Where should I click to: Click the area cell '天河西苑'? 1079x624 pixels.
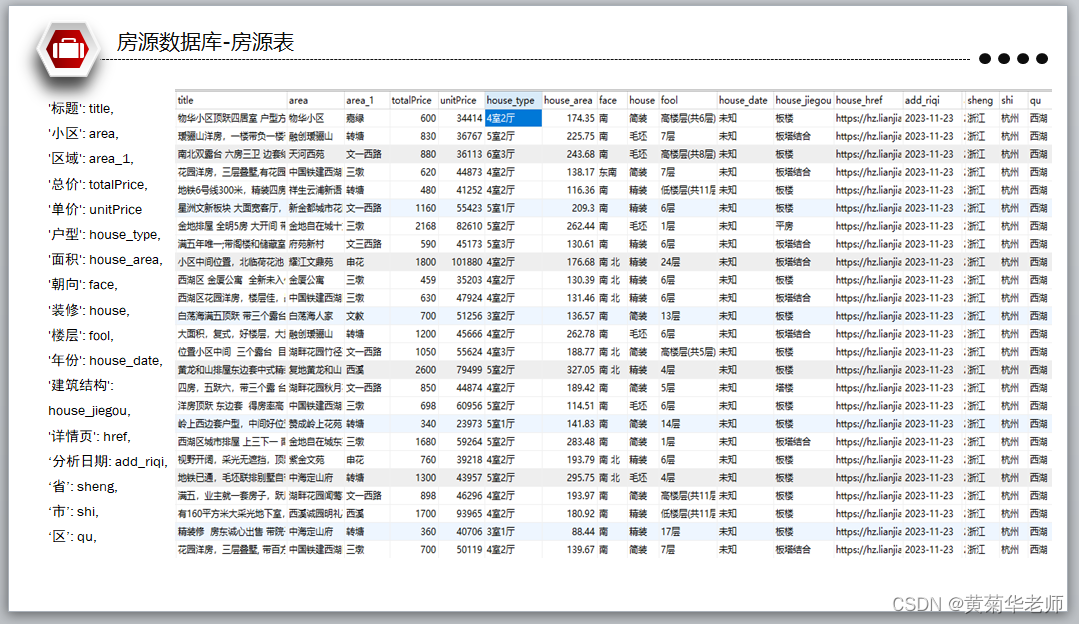point(306,154)
